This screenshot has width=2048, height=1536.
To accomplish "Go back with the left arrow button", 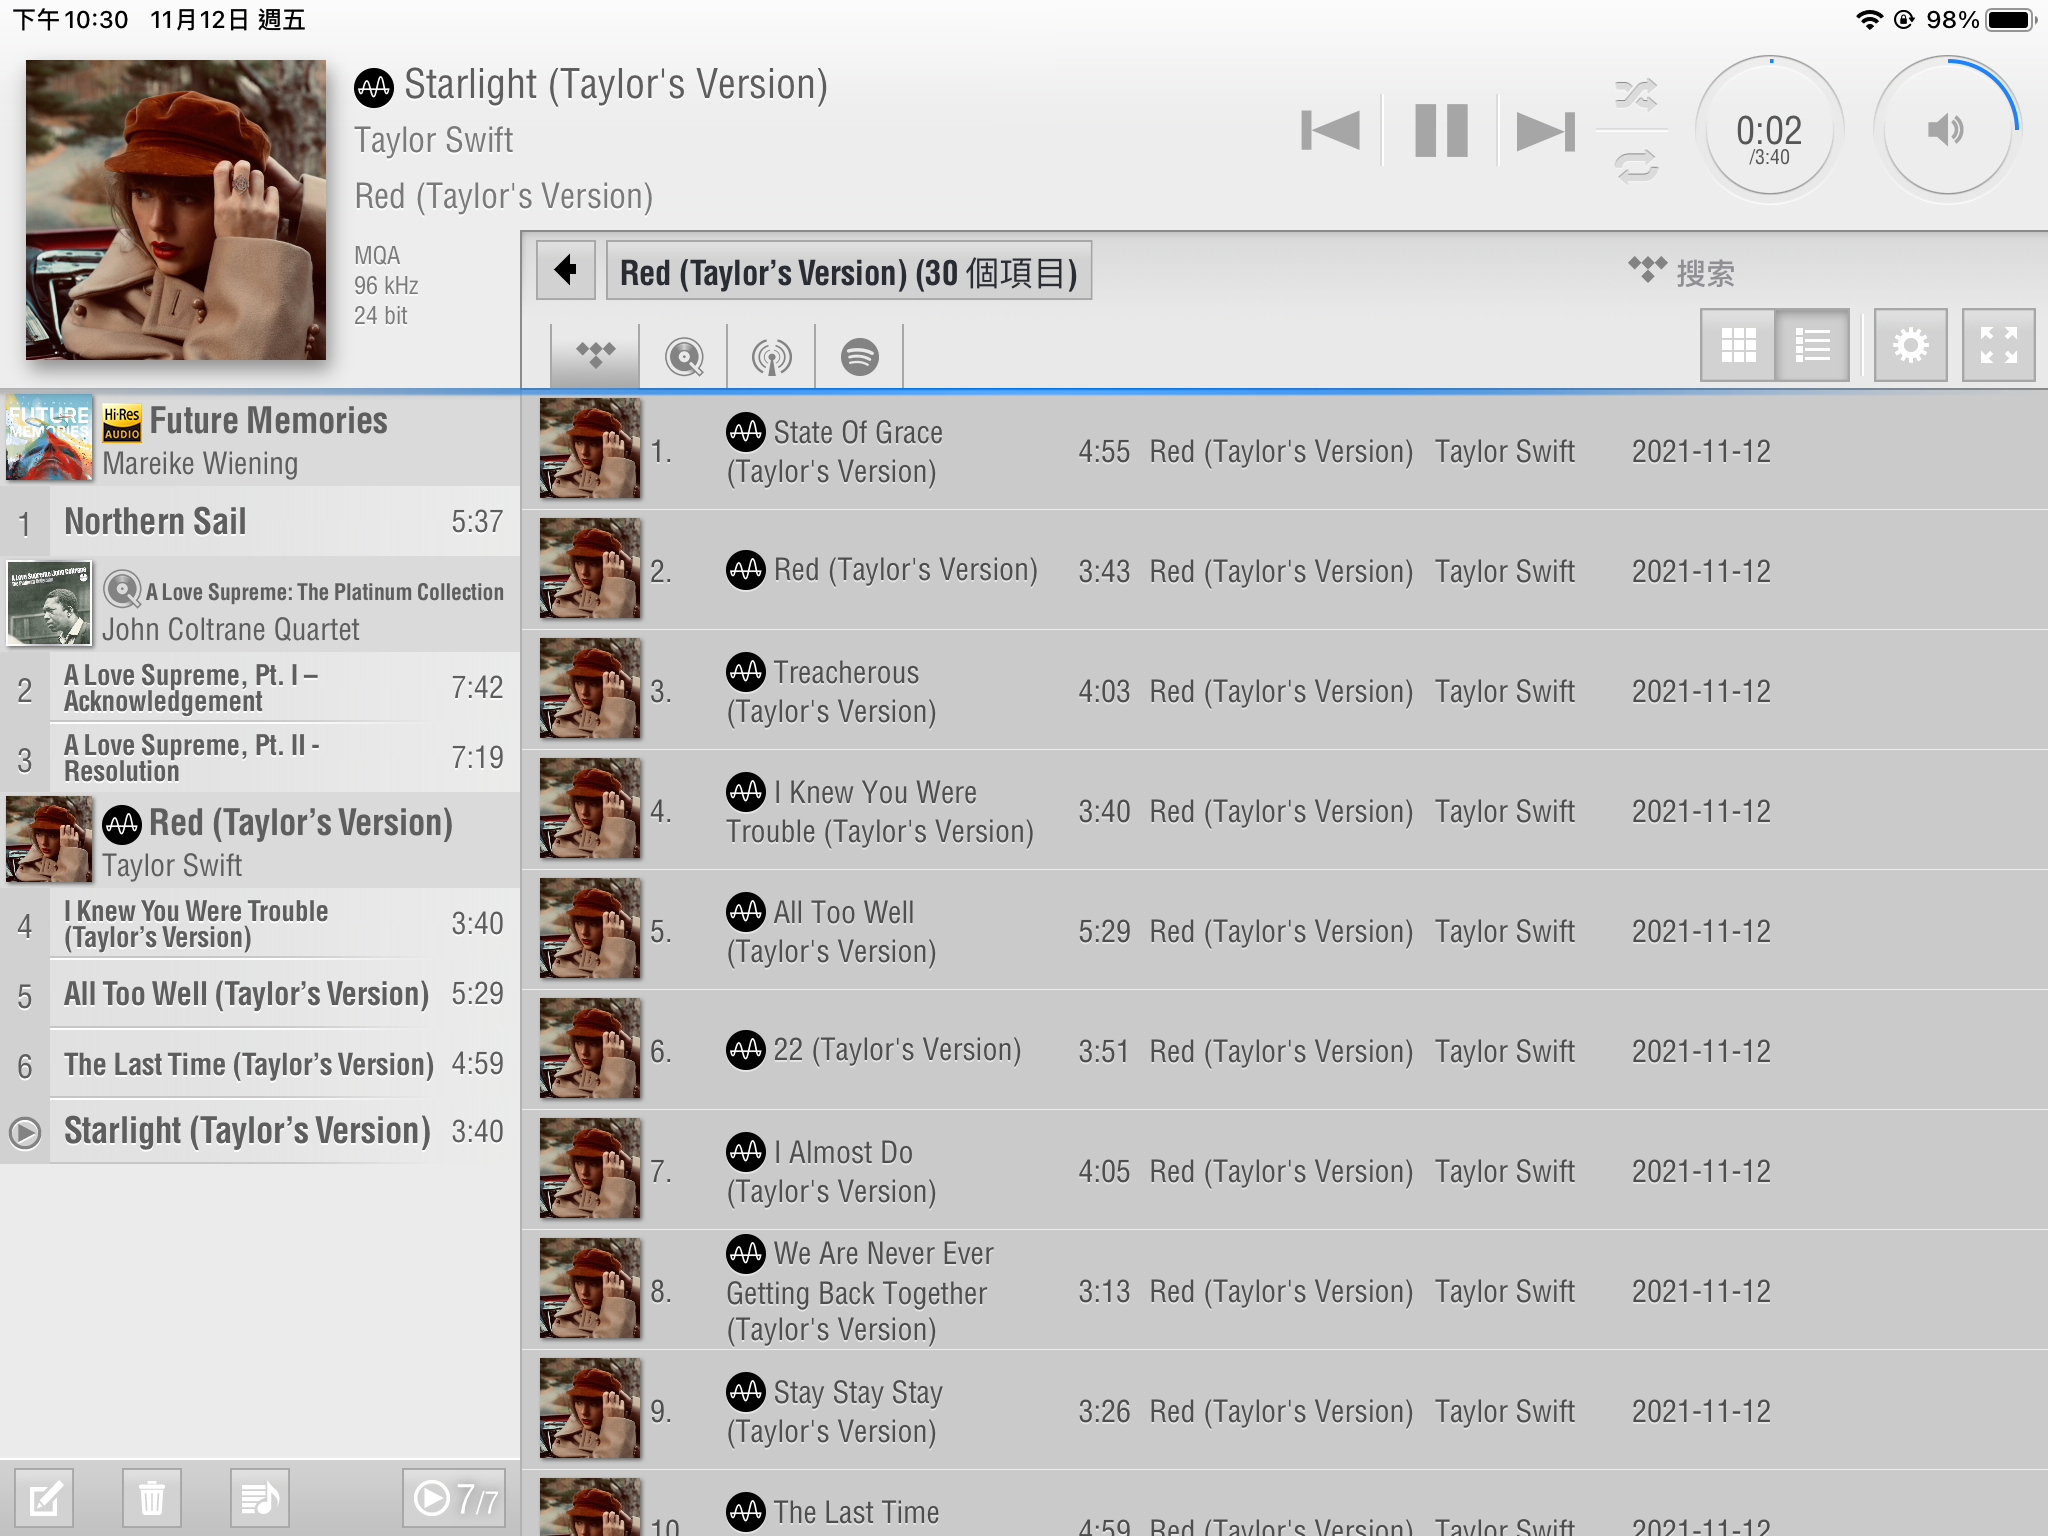I will (566, 270).
